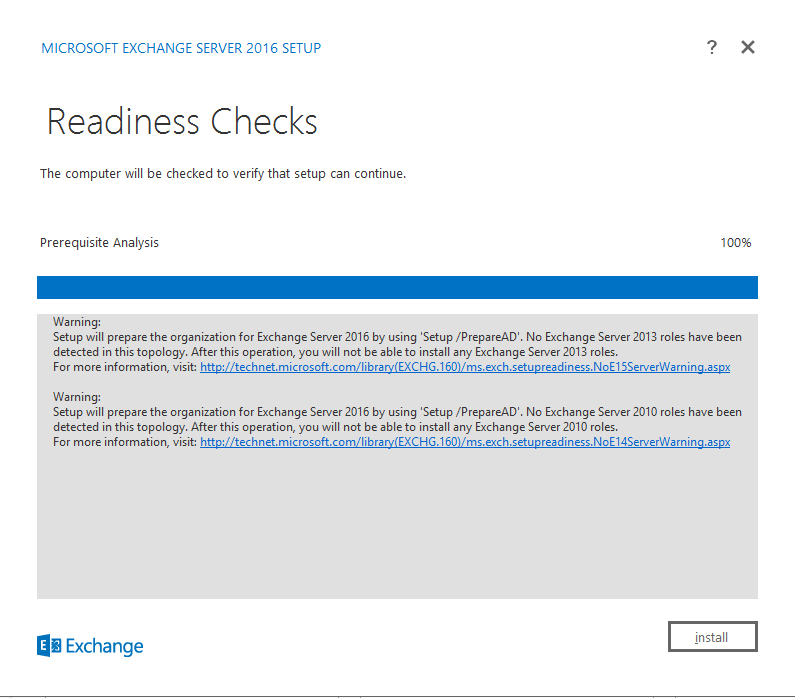This screenshot has width=795, height=698.
Task: Open the NoE15ServerWarning technet link
Action: point(465,367)
